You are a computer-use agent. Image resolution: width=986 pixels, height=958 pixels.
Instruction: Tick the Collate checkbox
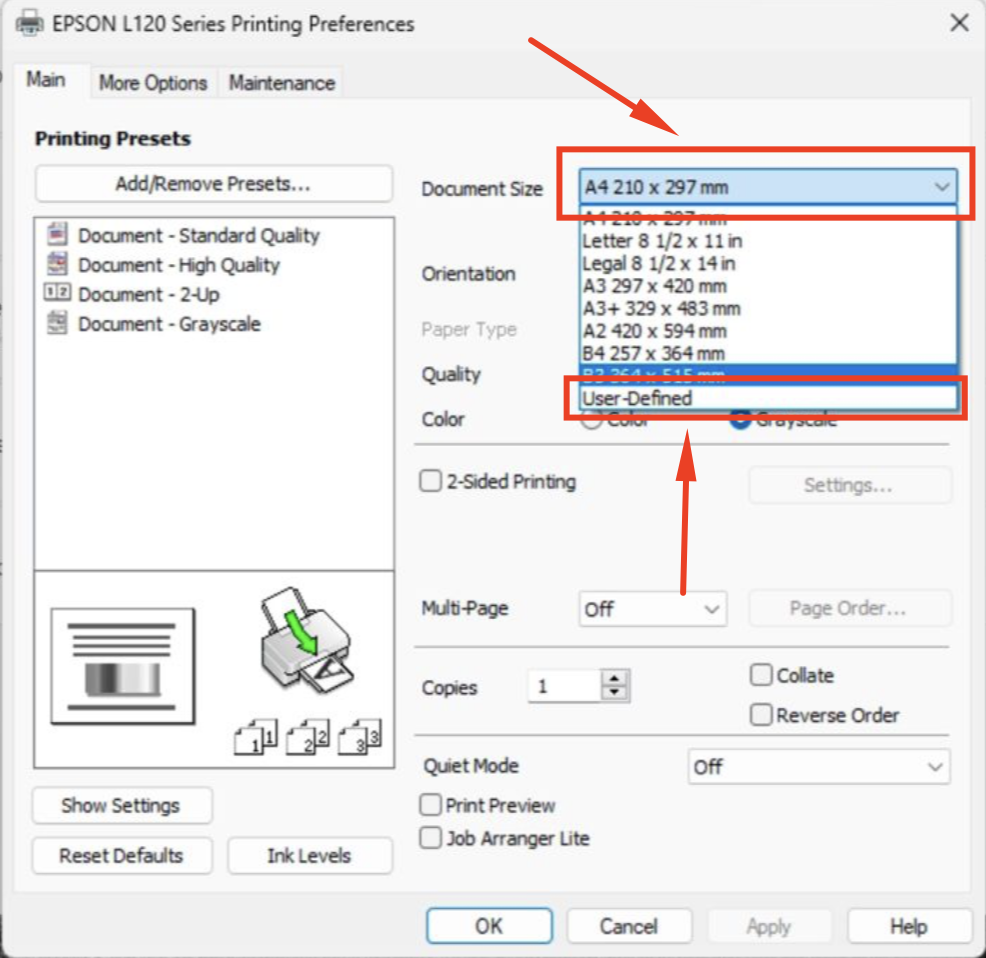click(761, 675)
